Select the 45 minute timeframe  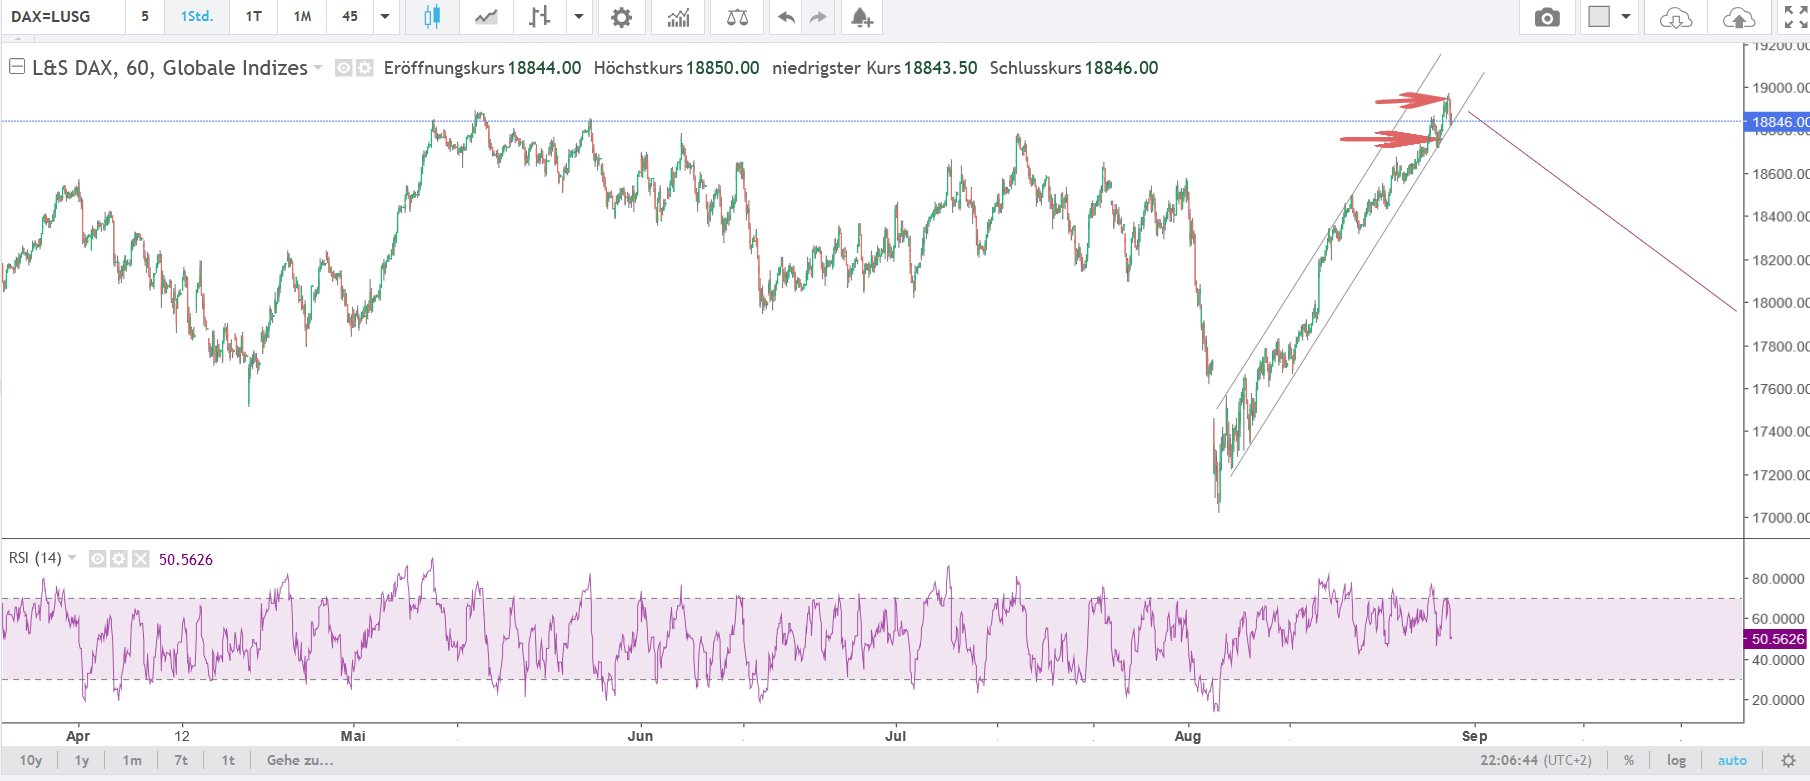tap(350, 17)
